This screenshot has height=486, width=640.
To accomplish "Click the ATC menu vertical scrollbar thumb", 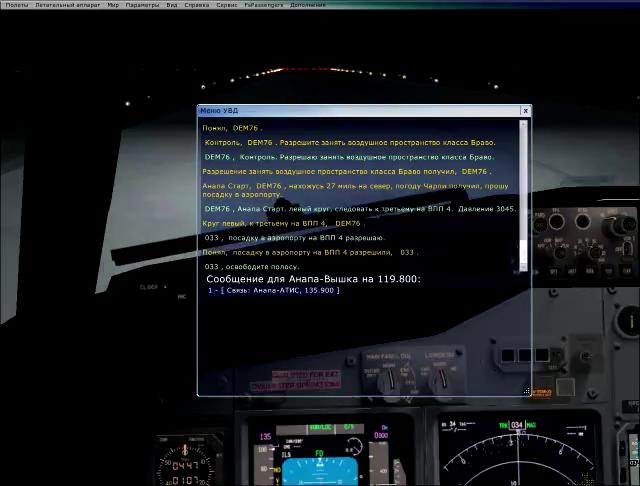I will pos(523,252).
